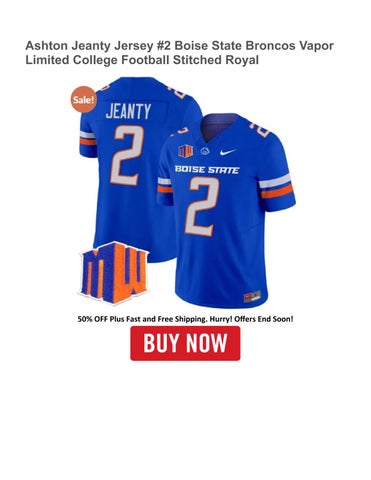The image size is (371, 480).
Task: Click the orange stripe on right sleeve
Action: coord(277,191)
